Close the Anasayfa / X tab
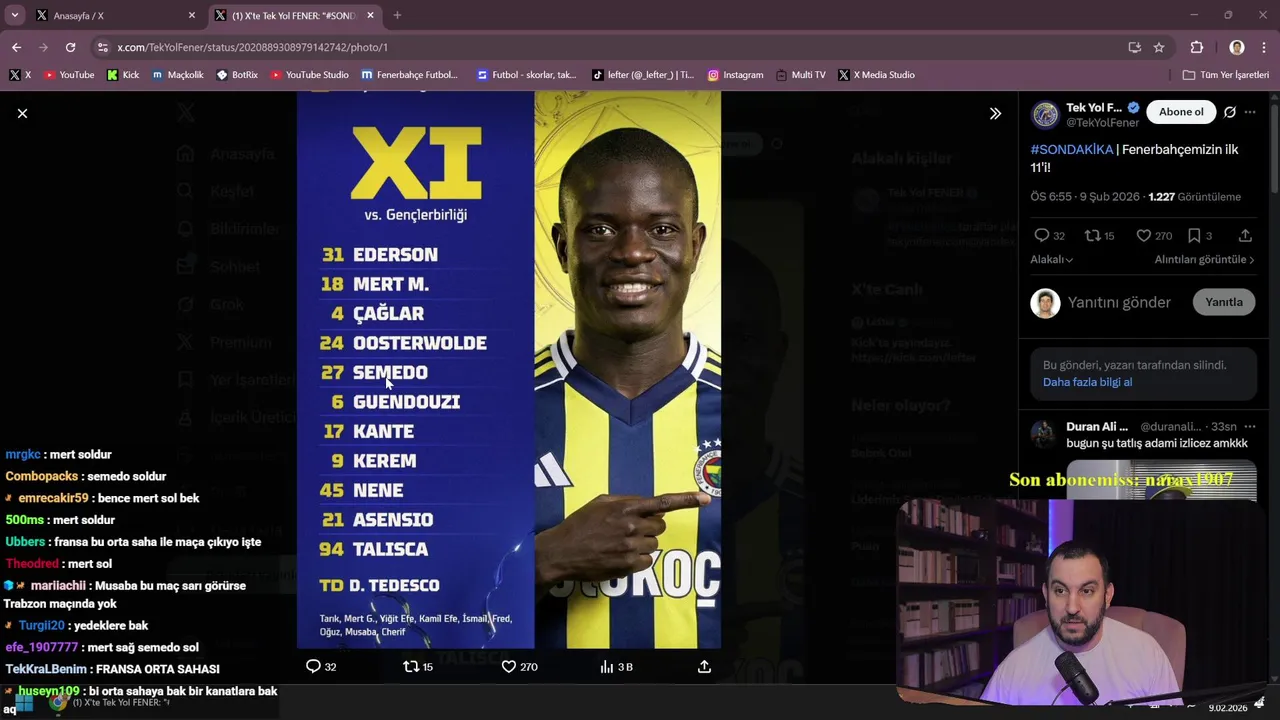Viewport: 1280px width, 720px height. [x=192, y=15]
